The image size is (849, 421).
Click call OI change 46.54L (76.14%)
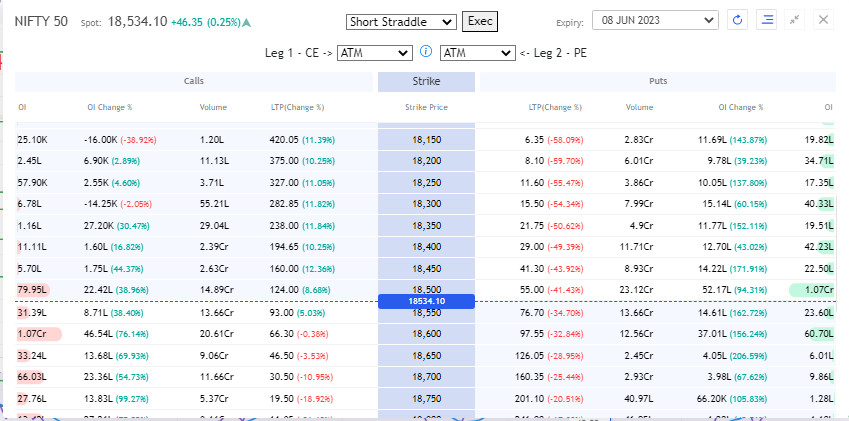[x=117, y=334]
